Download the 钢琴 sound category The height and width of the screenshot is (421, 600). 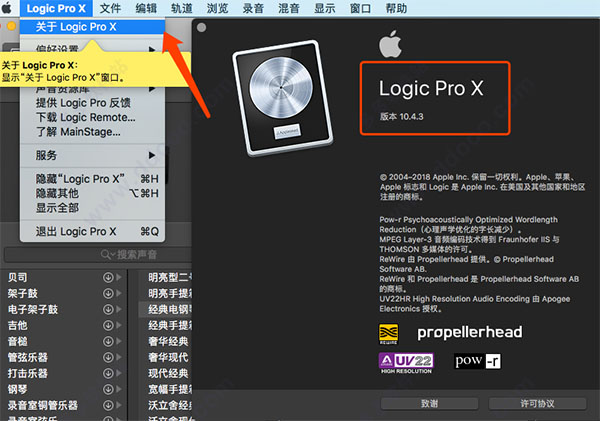pyautogui.click(x=108, y=389)
